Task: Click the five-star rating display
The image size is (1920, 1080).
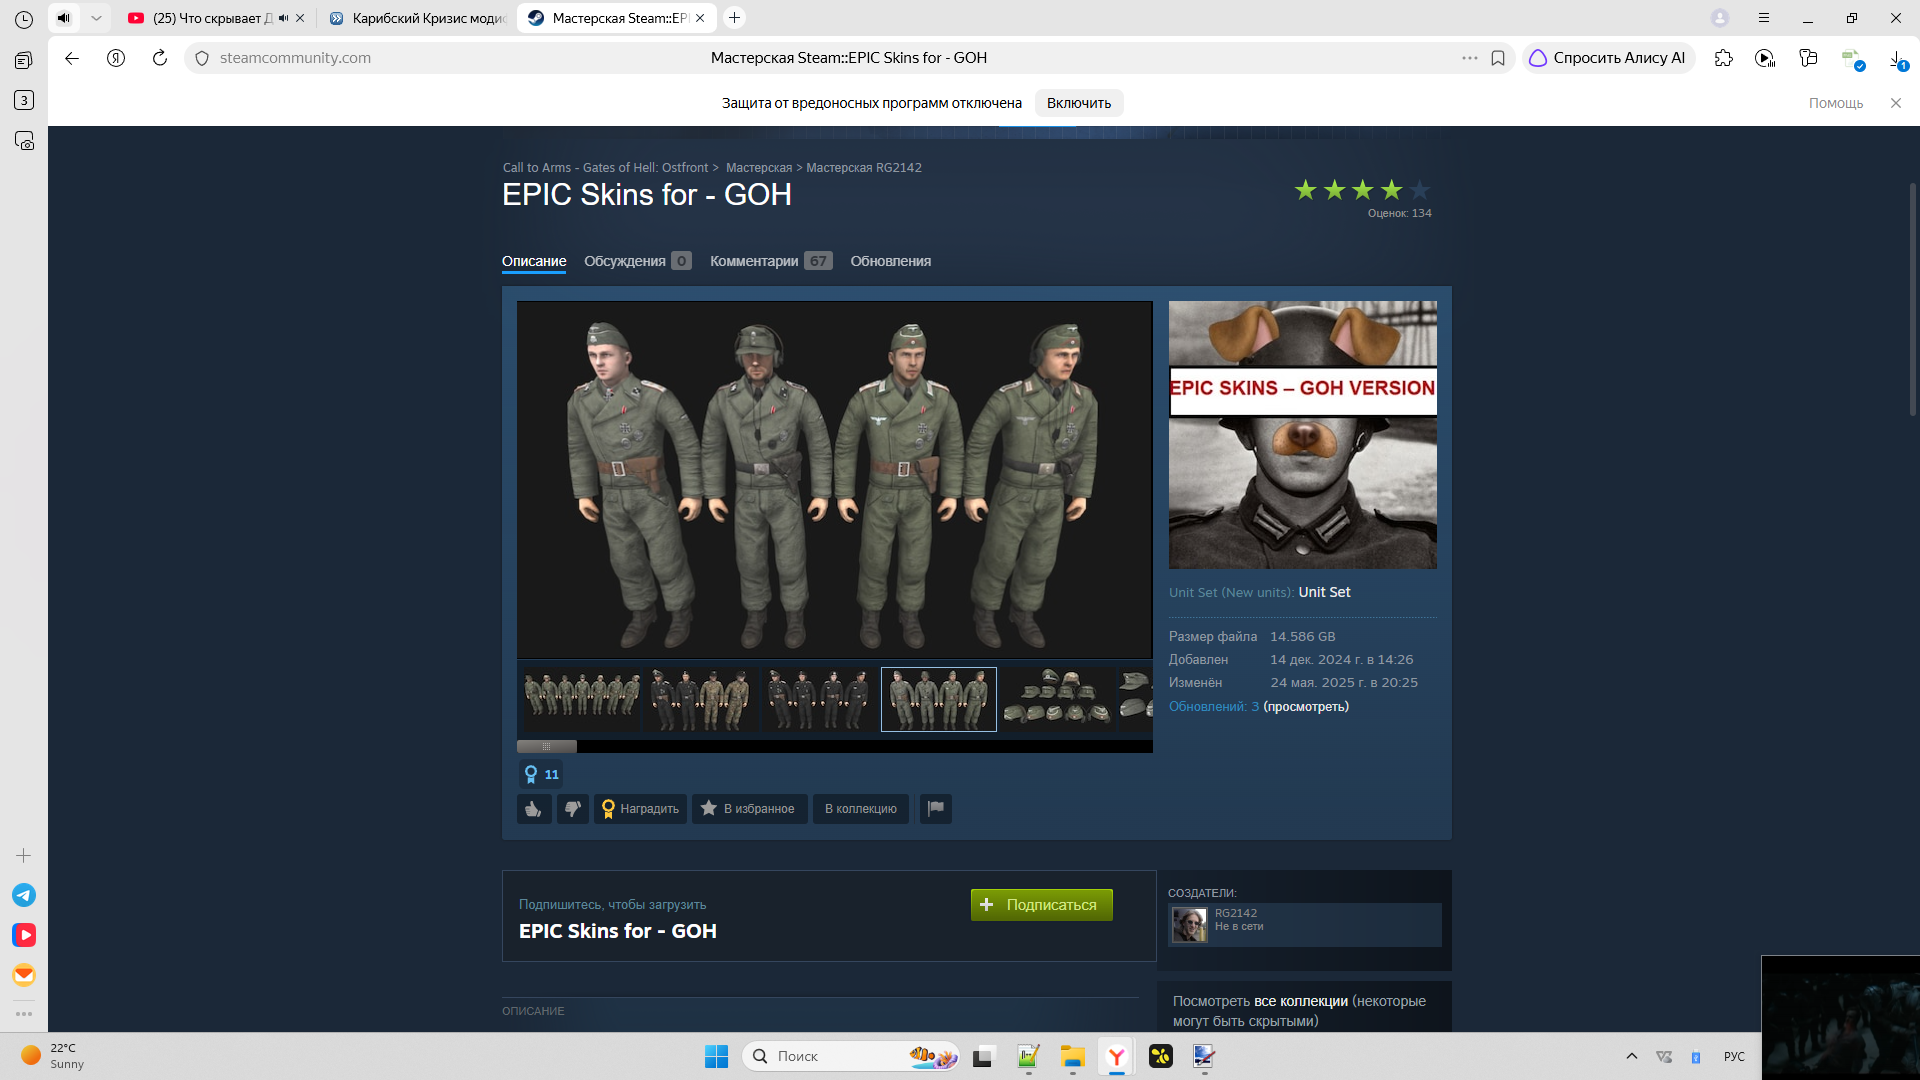Action: coord(1362,190)
